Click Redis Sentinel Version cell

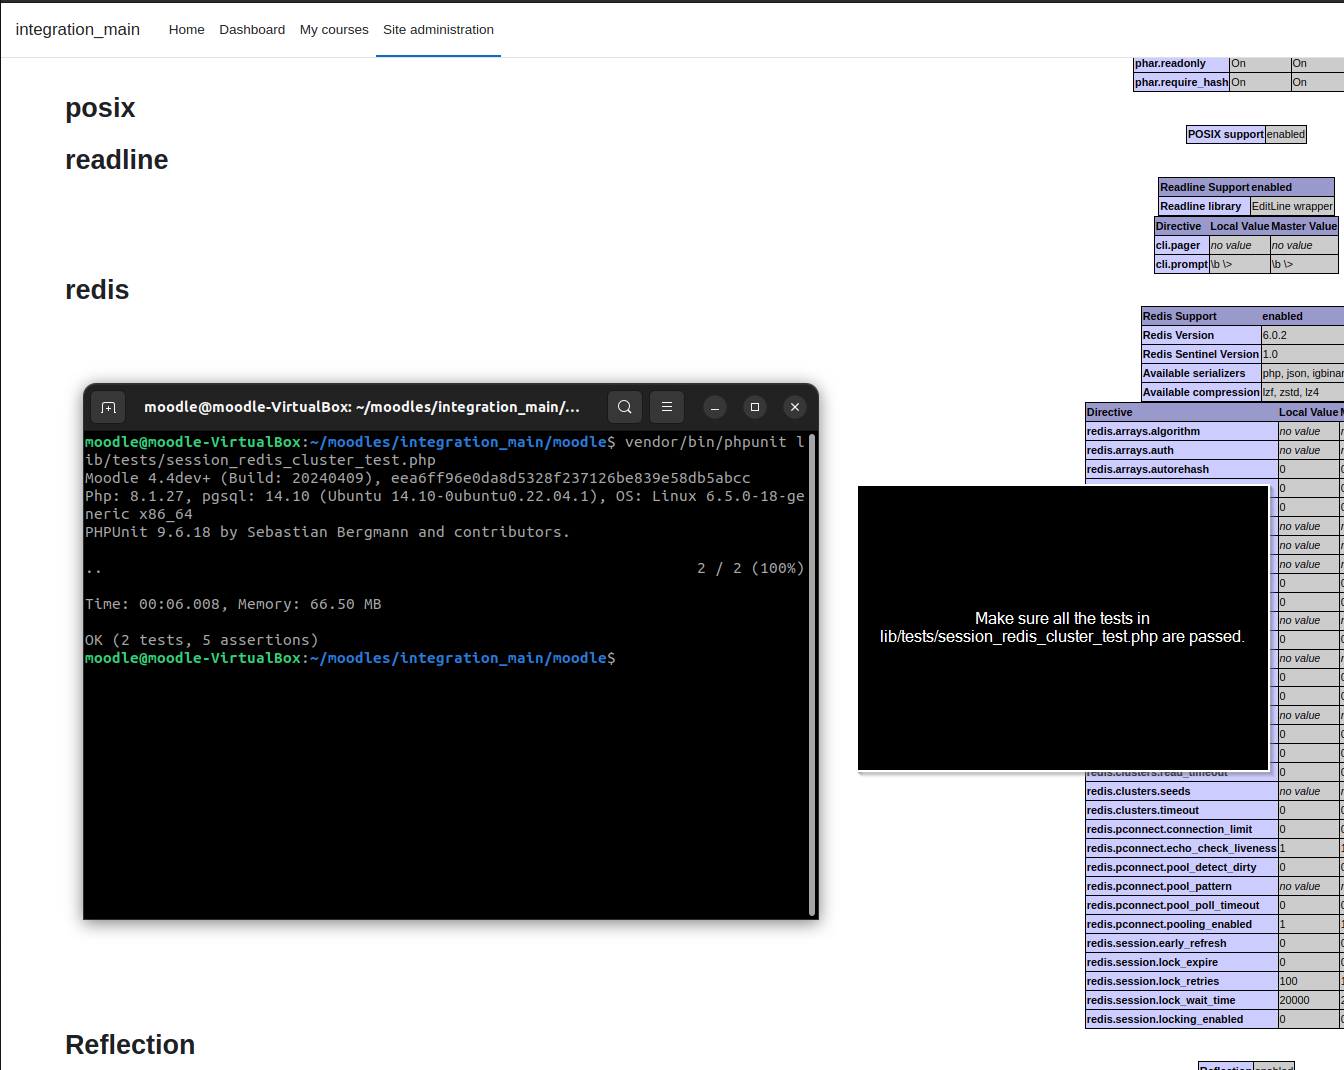[1201, 354]
